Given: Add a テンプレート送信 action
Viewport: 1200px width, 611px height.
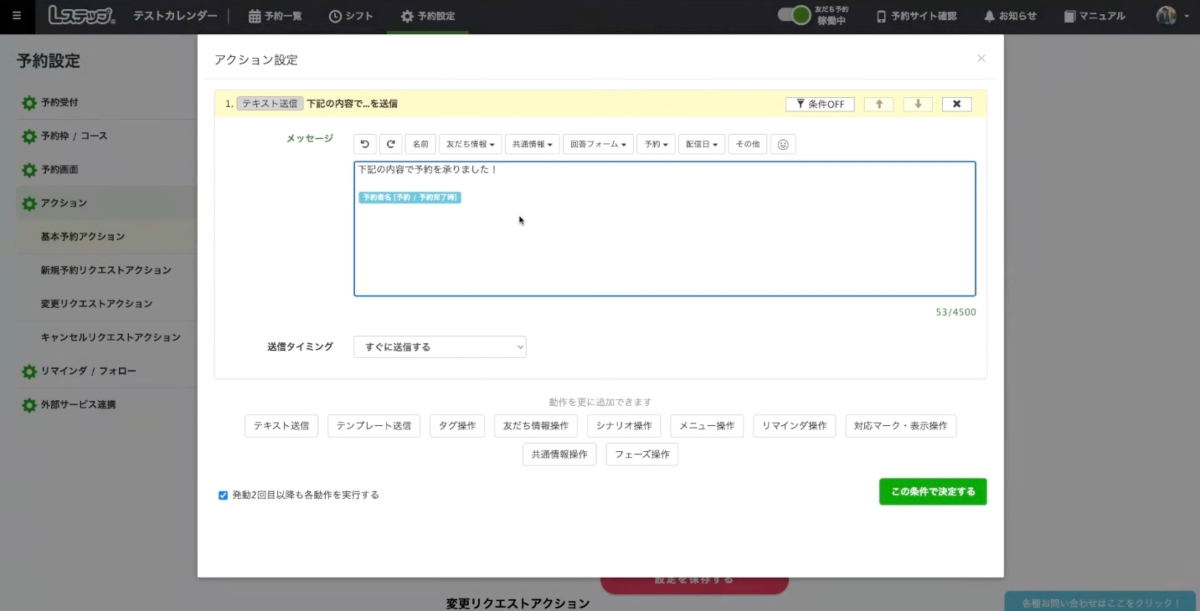Looking at the screenshot, I should (x=374, y=426).
